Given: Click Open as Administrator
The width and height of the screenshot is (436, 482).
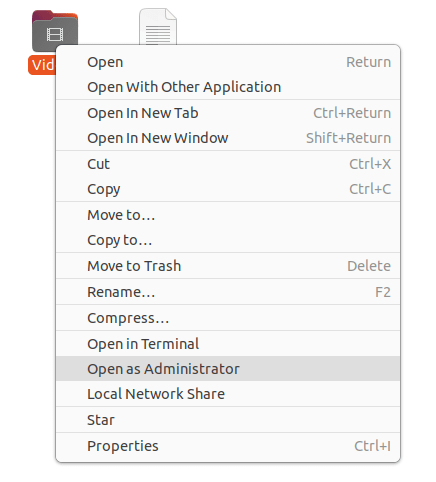Looking at the screenshot, I should tap(228, 369).
